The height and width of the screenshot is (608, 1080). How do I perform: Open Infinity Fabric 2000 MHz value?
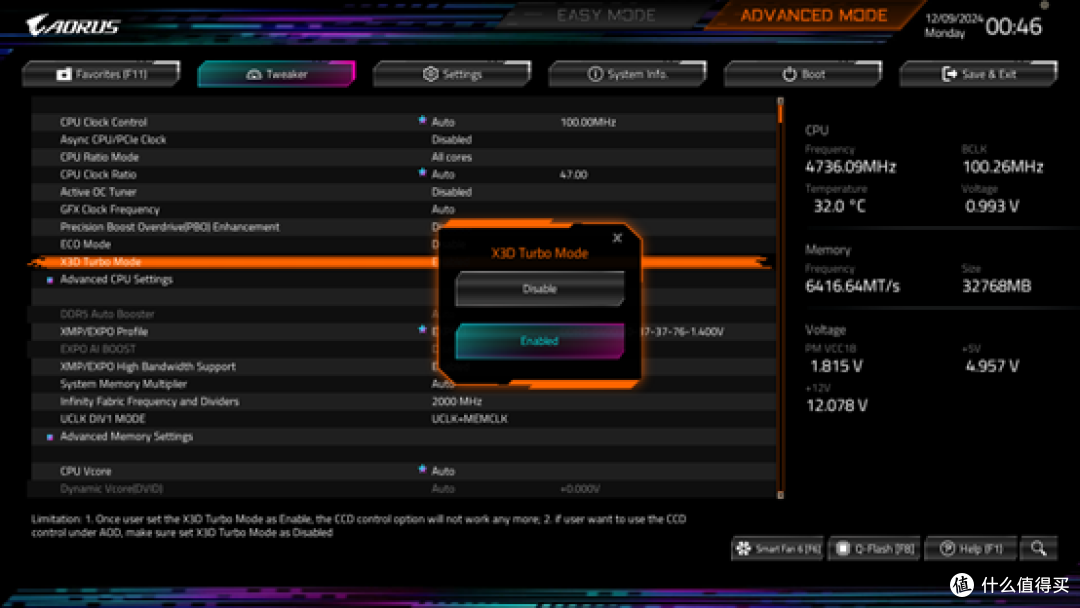point(457,401)
